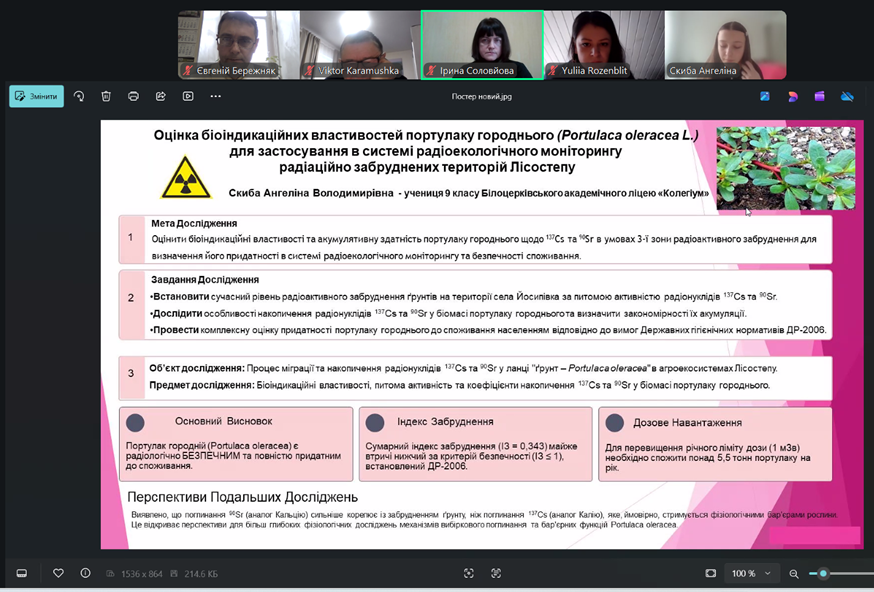Click the blue image-editing app icon

click(765, 96)
